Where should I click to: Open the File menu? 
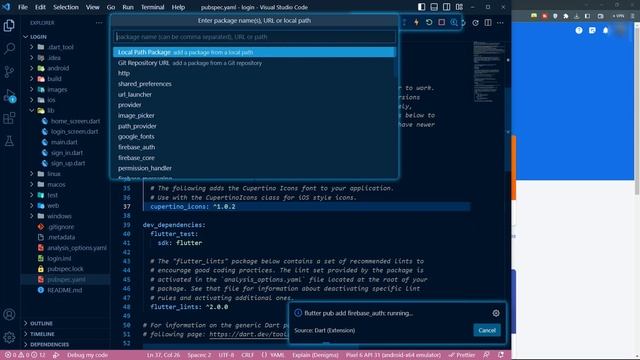click(23, 7)
